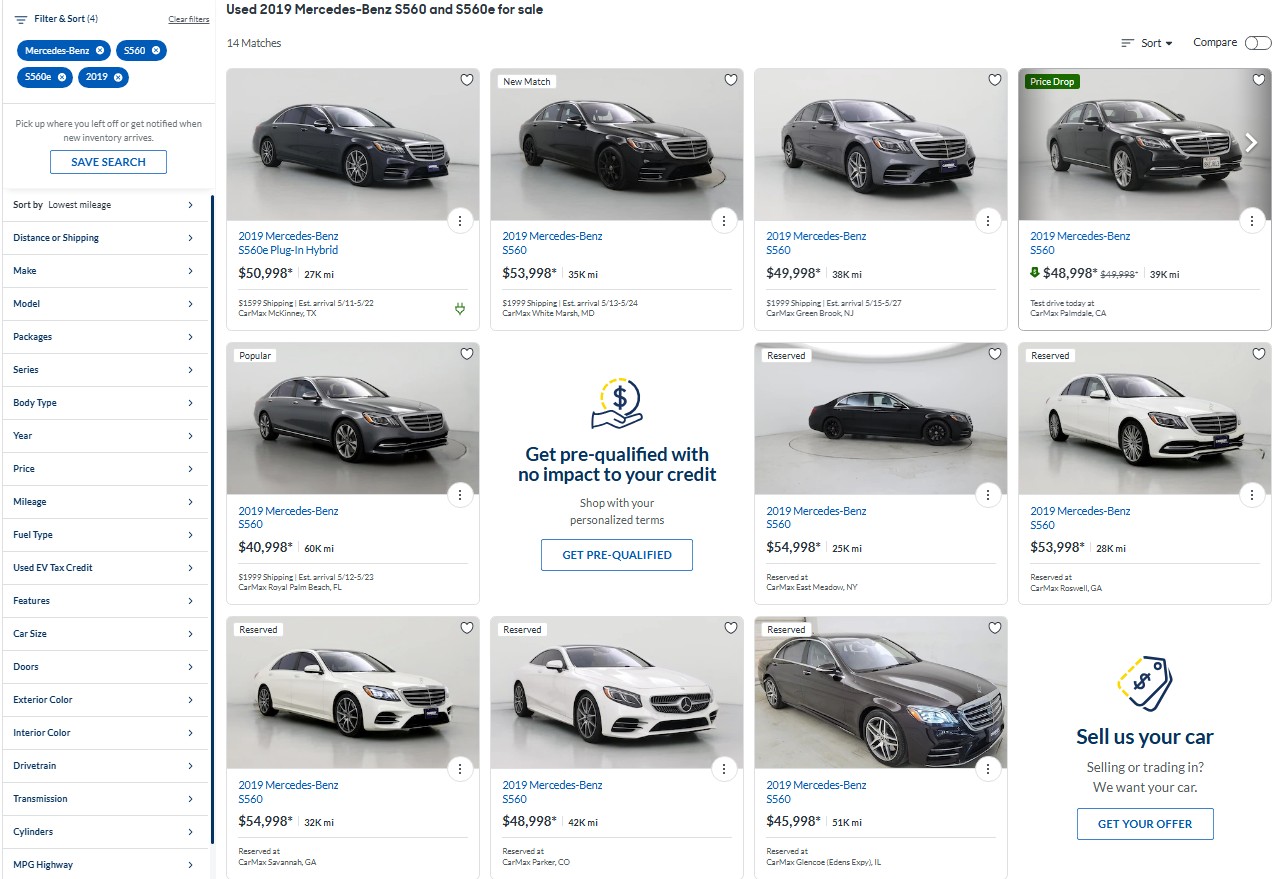Image resolution: width=1278 pixels, height=879 pixels.
Task: Toggle the Compare switch
Action: coord(1258,43)
